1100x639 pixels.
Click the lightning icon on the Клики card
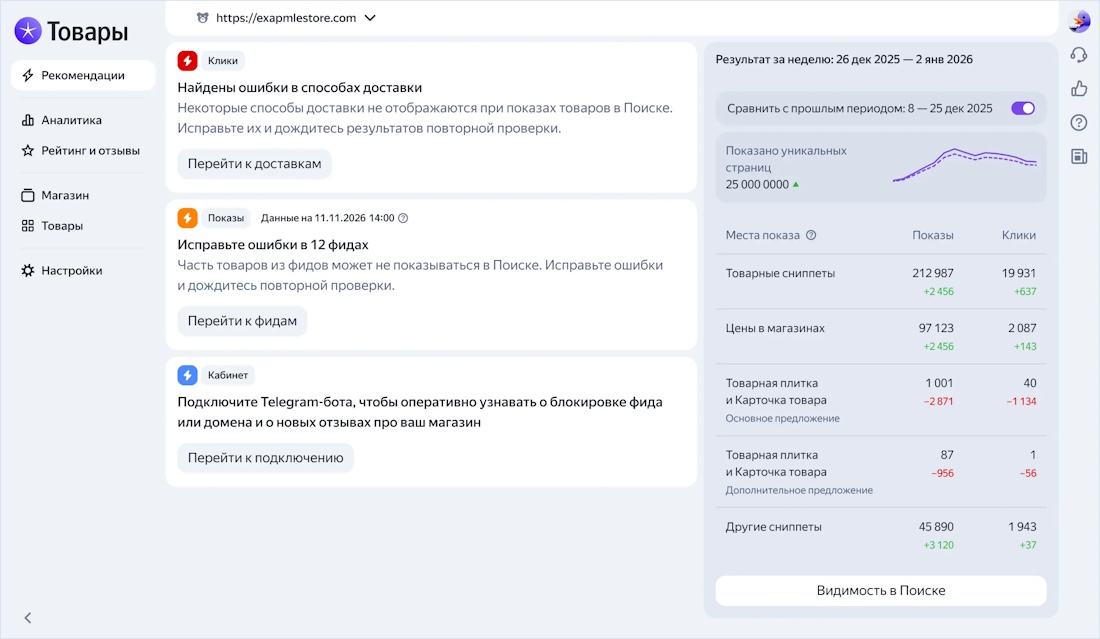pos(188,60)
